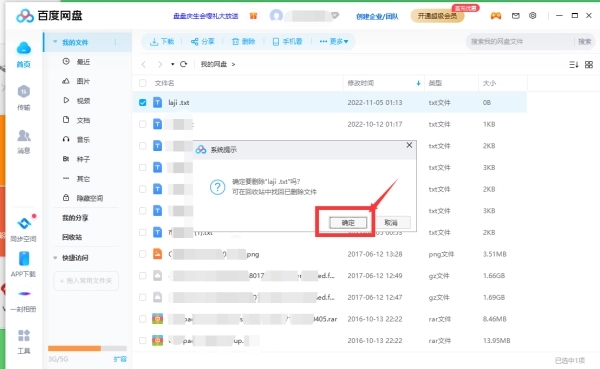Viewport: 600px width, 369px height.
Task: Open the 我的文件 three-dot menu
Action: coord(115,42)
